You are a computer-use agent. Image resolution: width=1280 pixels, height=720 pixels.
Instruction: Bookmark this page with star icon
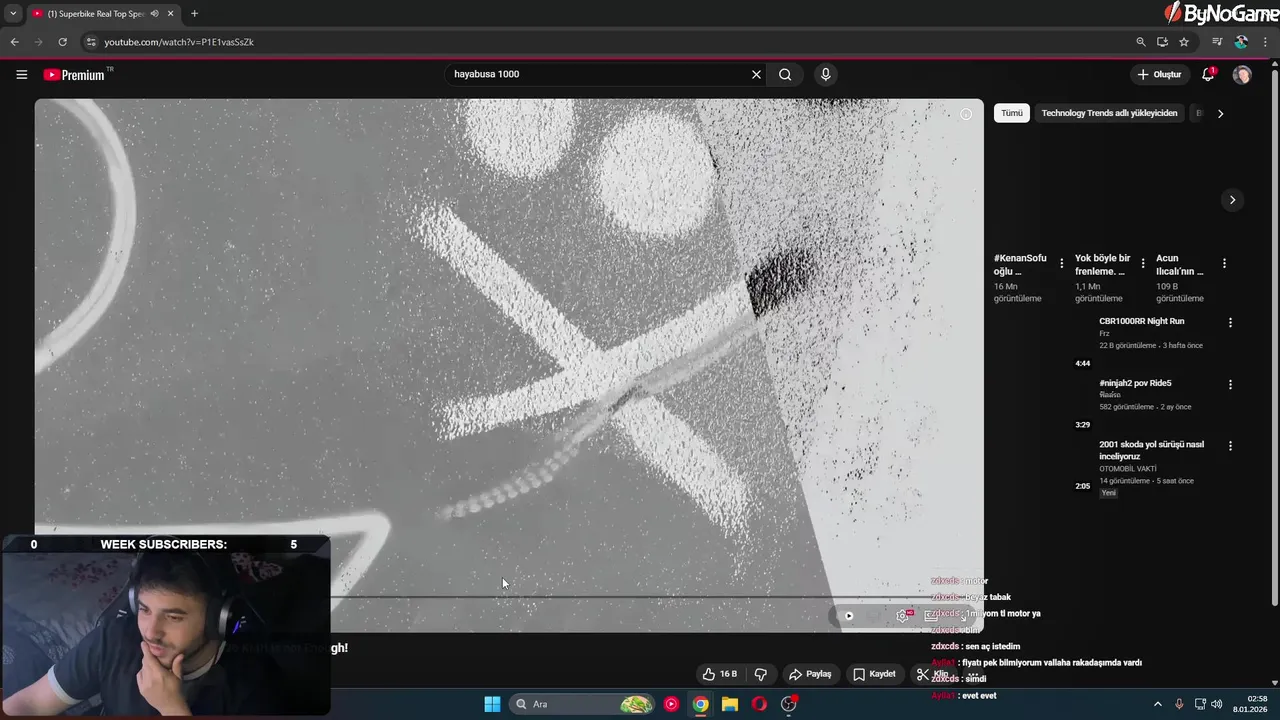(1184, 42)
